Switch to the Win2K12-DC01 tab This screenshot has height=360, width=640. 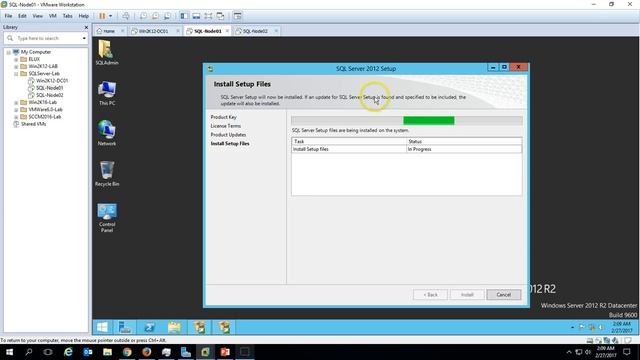point(153,31)
